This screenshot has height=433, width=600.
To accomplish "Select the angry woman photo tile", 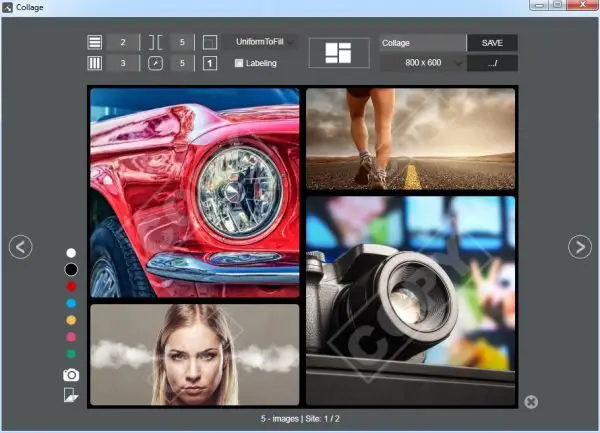I will pyautogui.click(x=195, y=355).
